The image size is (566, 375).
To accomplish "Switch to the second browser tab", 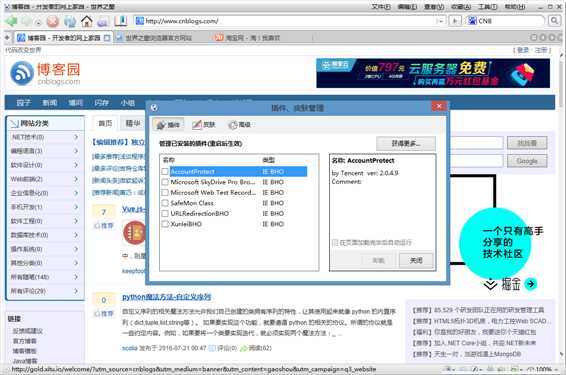I will pyautogui.click(x=158, y=38).
